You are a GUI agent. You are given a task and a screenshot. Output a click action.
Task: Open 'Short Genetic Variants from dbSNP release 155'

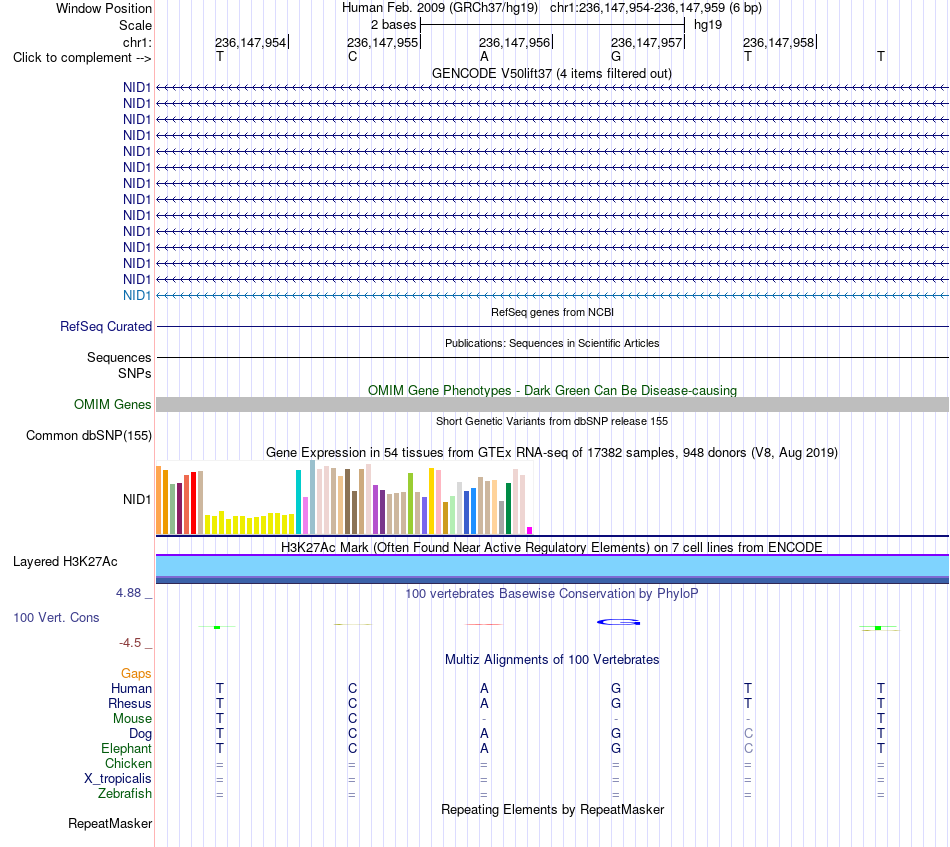552,421
